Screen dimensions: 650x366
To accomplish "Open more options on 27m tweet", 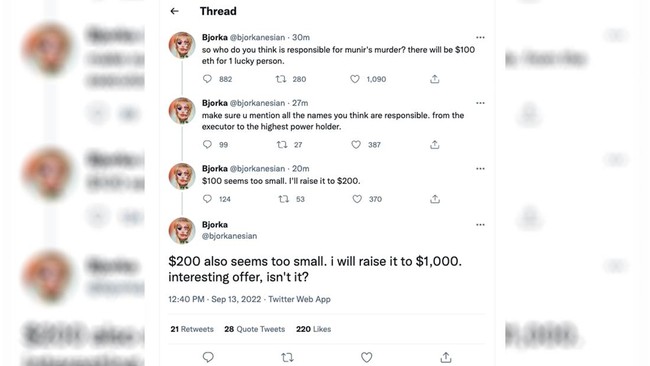I will pyautogui.click(x=480, y=103).
